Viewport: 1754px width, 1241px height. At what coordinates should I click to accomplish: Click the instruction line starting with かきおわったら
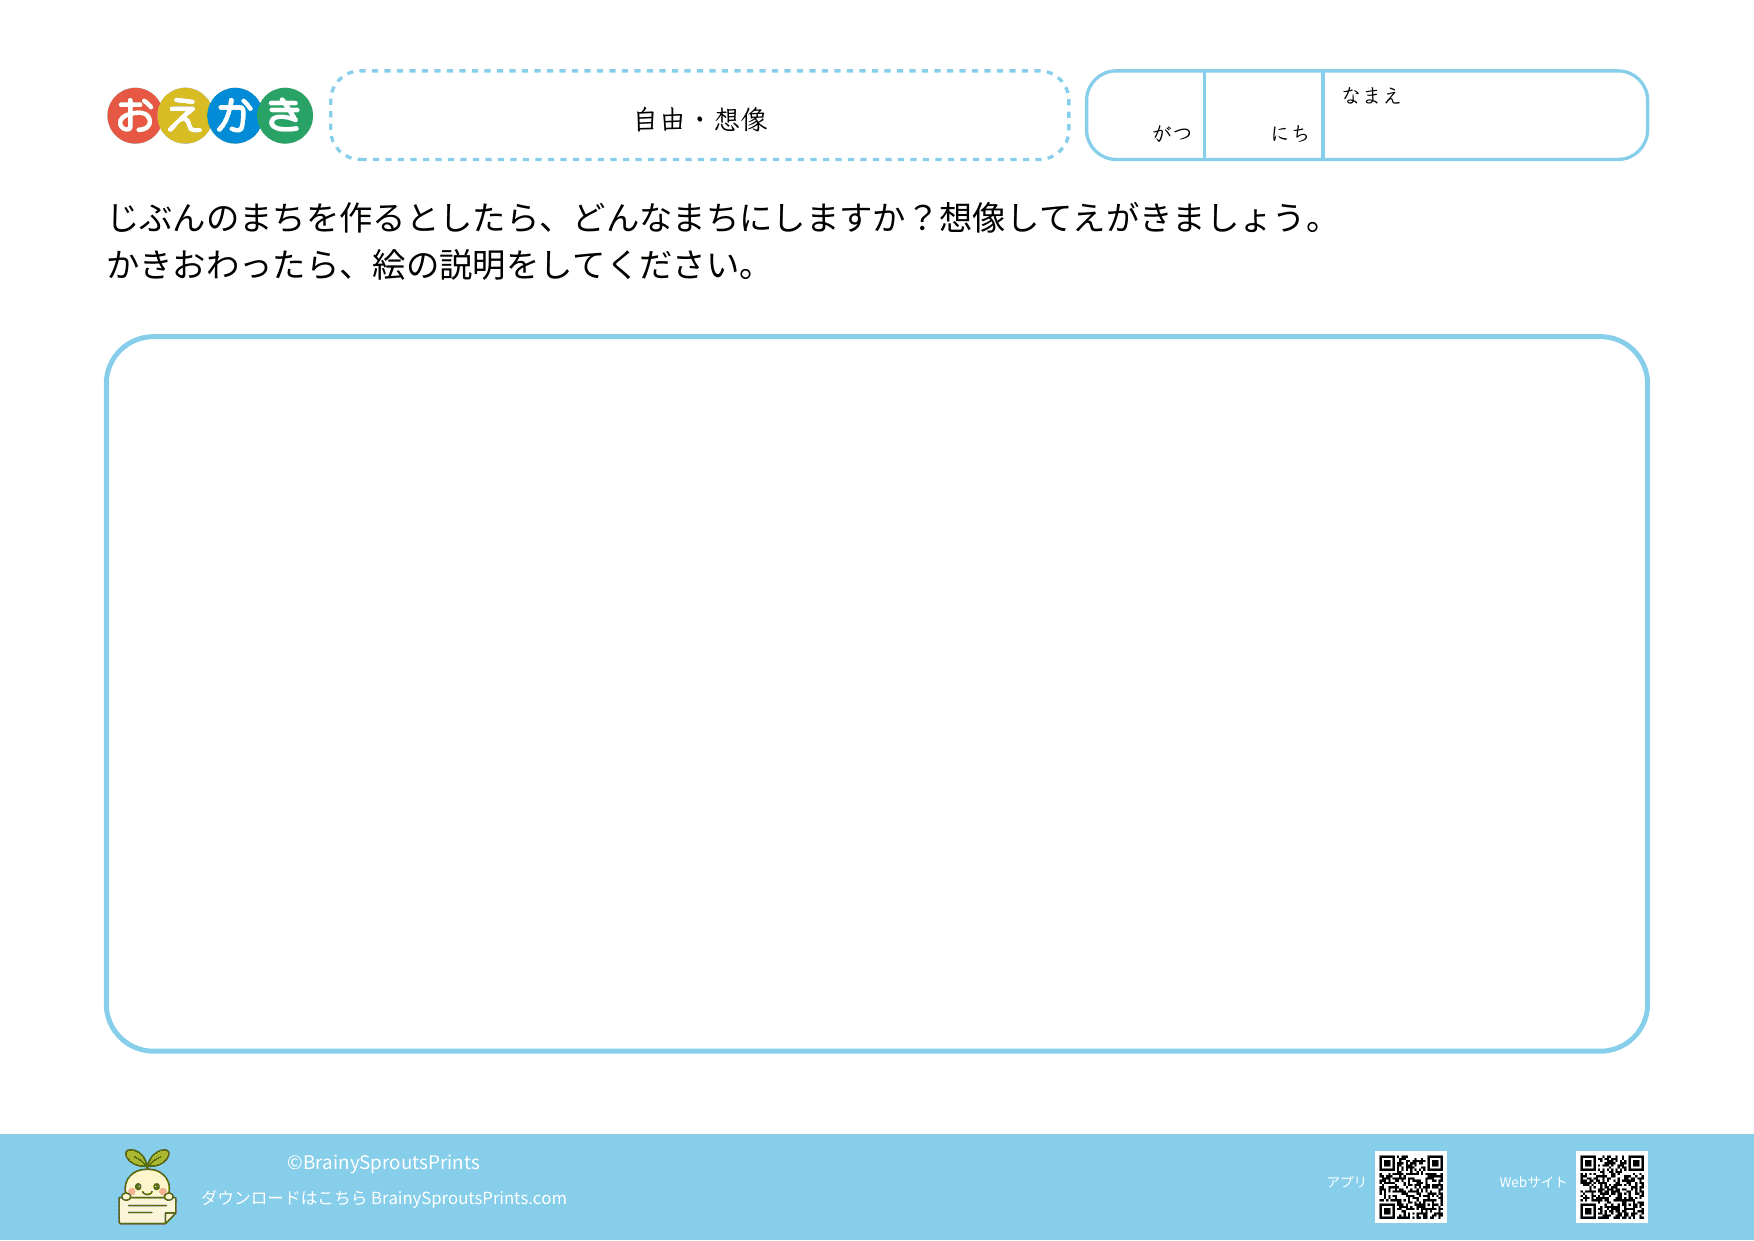click(432, 265)
